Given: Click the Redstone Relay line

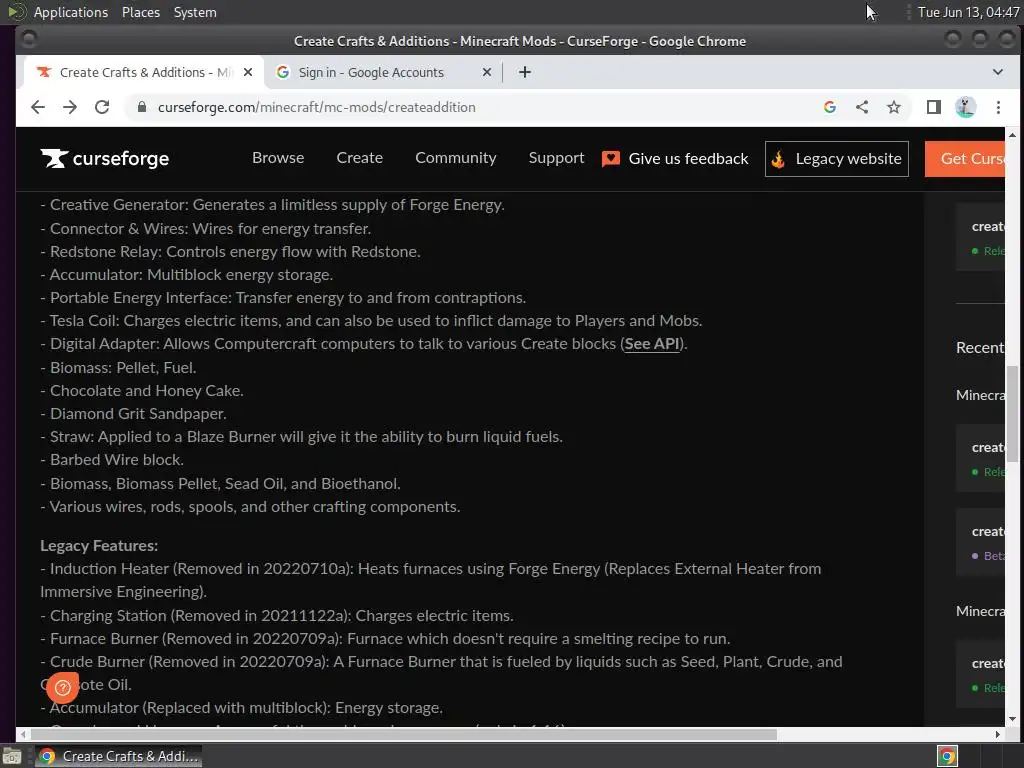Looking at the screenshot, I should pos(231,251).
